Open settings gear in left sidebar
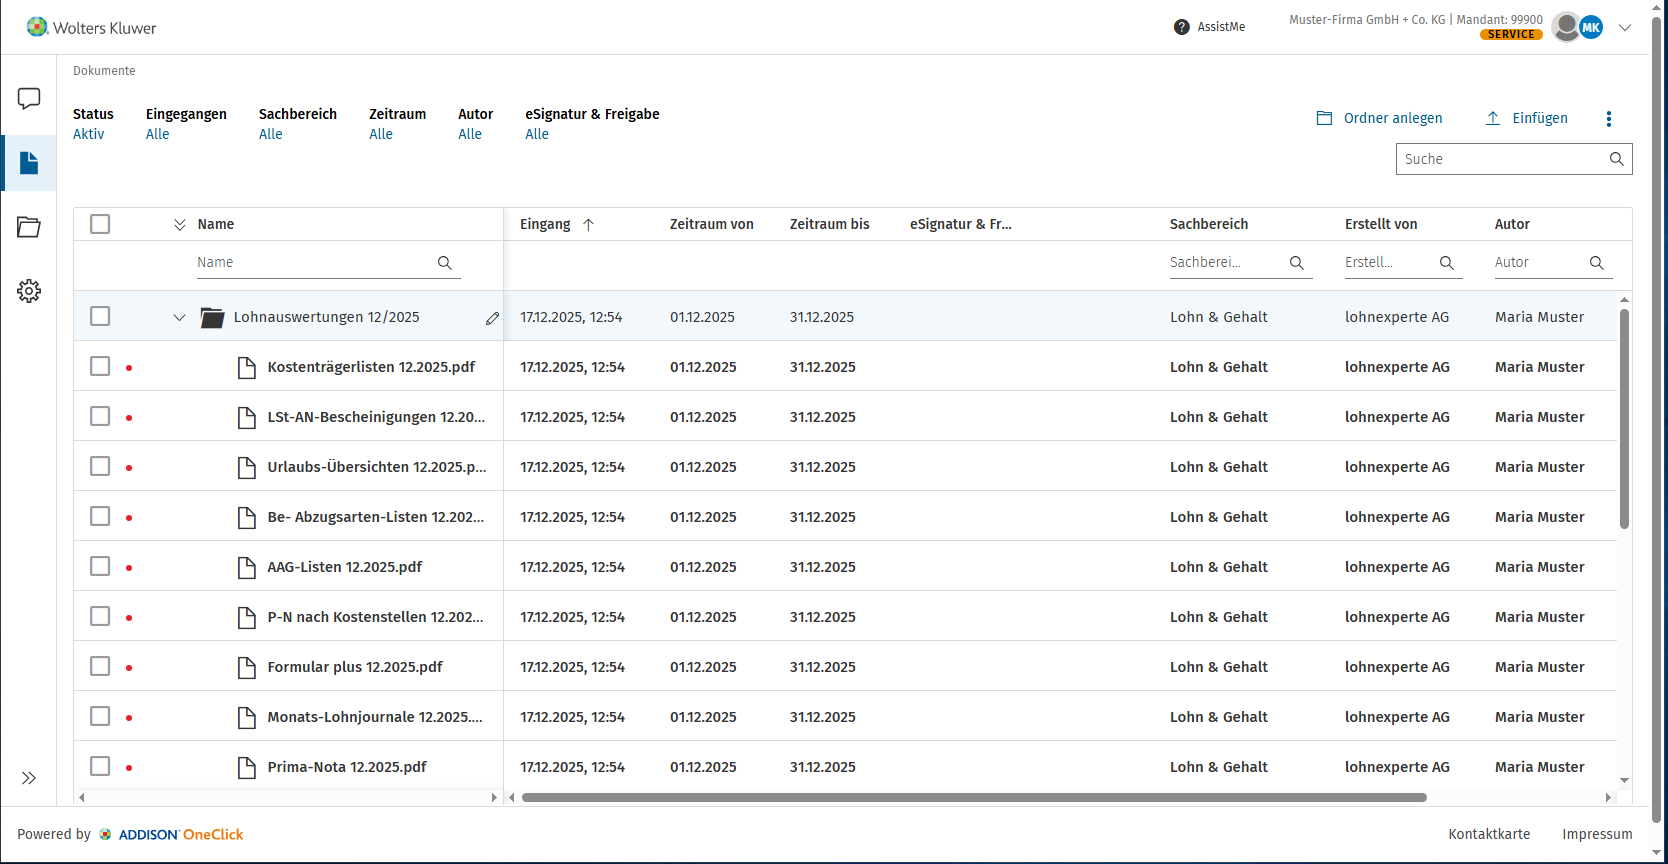The width and height of the screenshot is (1668, 864). click(29, 291)
